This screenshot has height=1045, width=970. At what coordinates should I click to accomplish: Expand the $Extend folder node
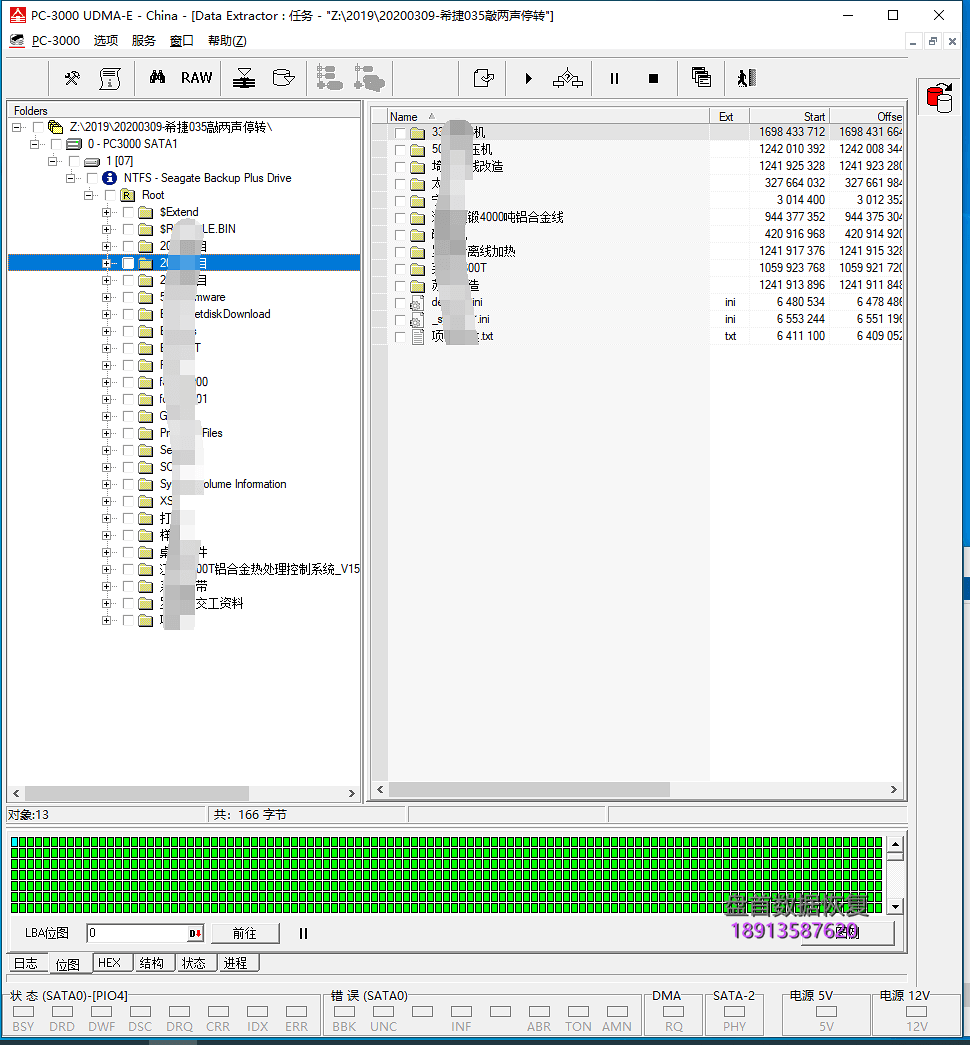click(x=107, y=213)
